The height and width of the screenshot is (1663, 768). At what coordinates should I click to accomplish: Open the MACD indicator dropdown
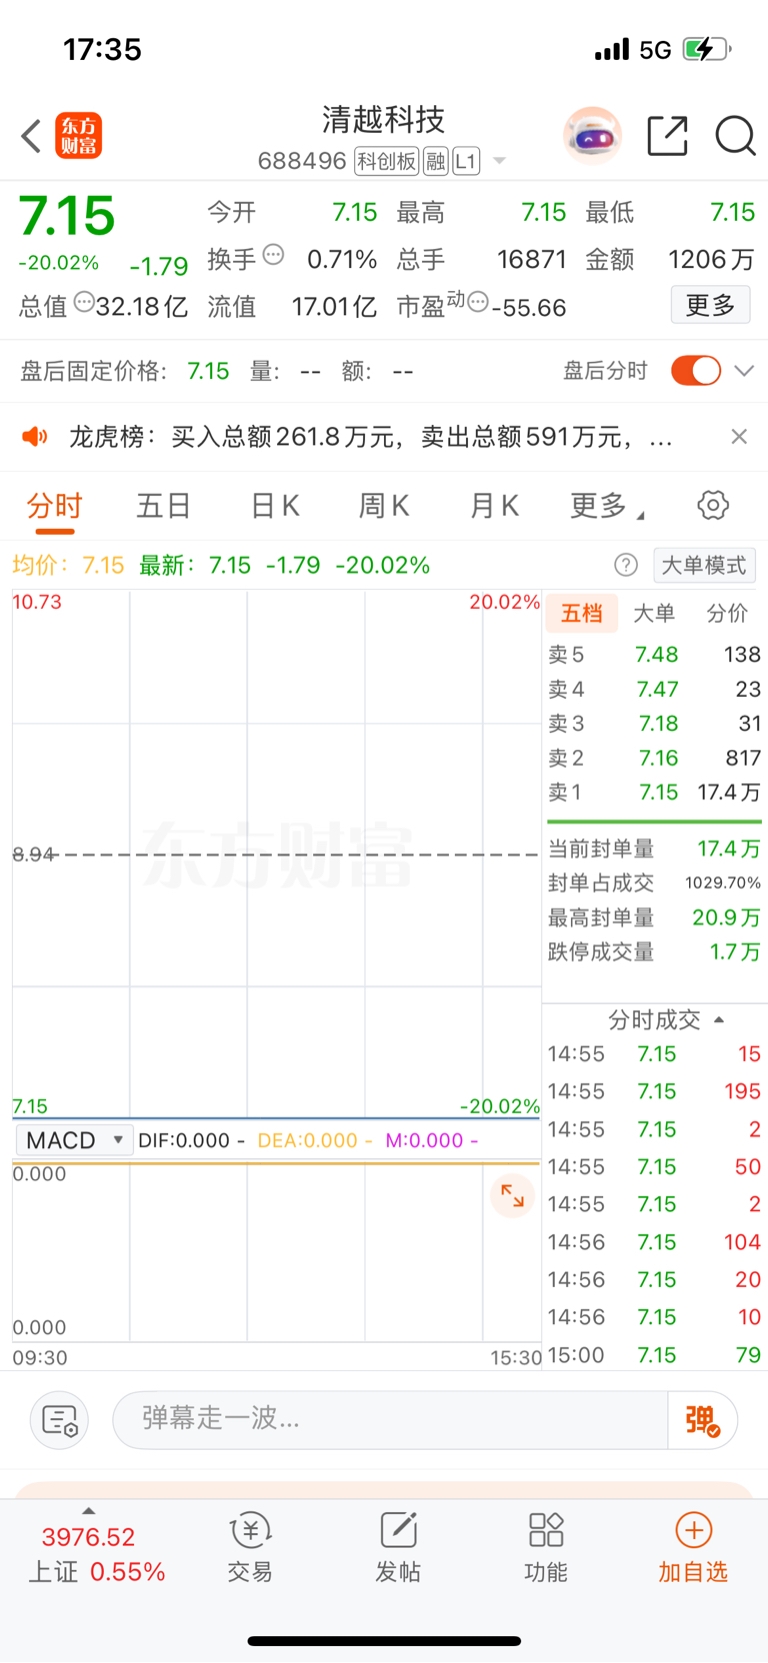74,1140
